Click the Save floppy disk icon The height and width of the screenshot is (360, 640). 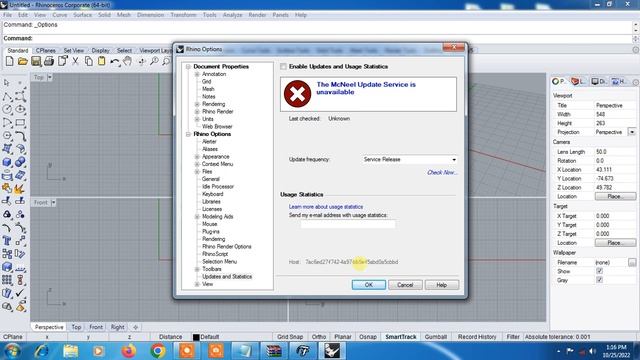click(x=36, y=62)
